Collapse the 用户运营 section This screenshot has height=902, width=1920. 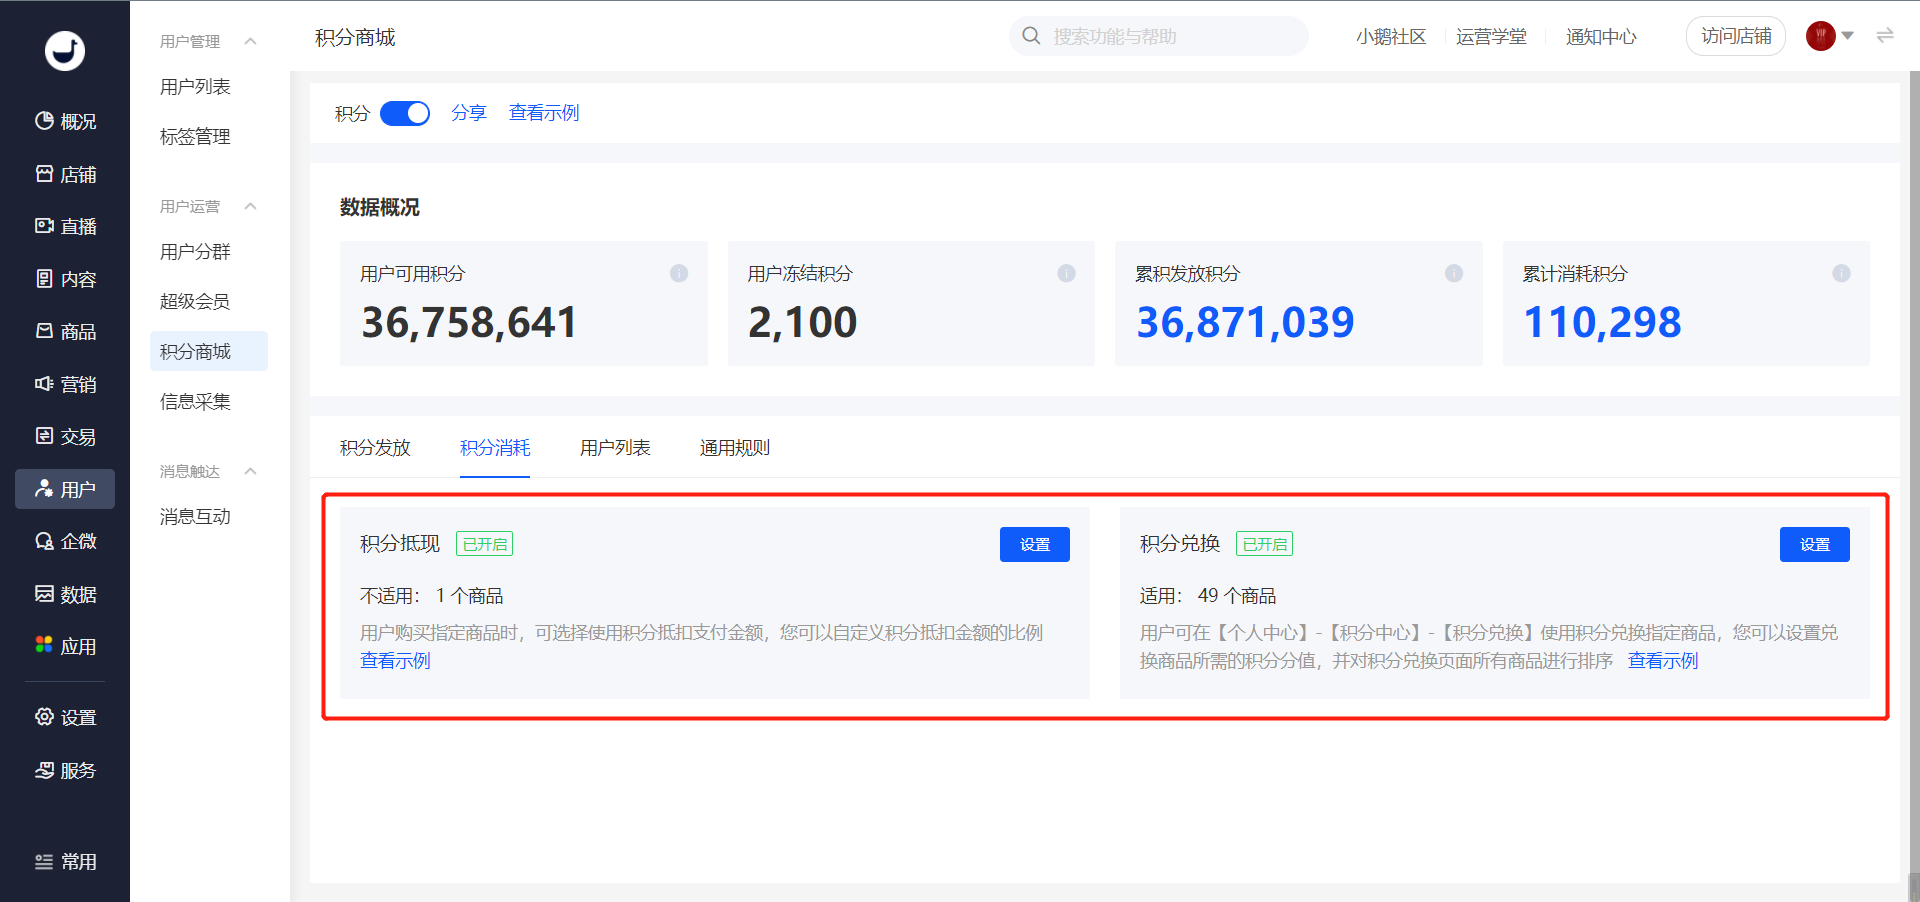(x=251, y=206)
